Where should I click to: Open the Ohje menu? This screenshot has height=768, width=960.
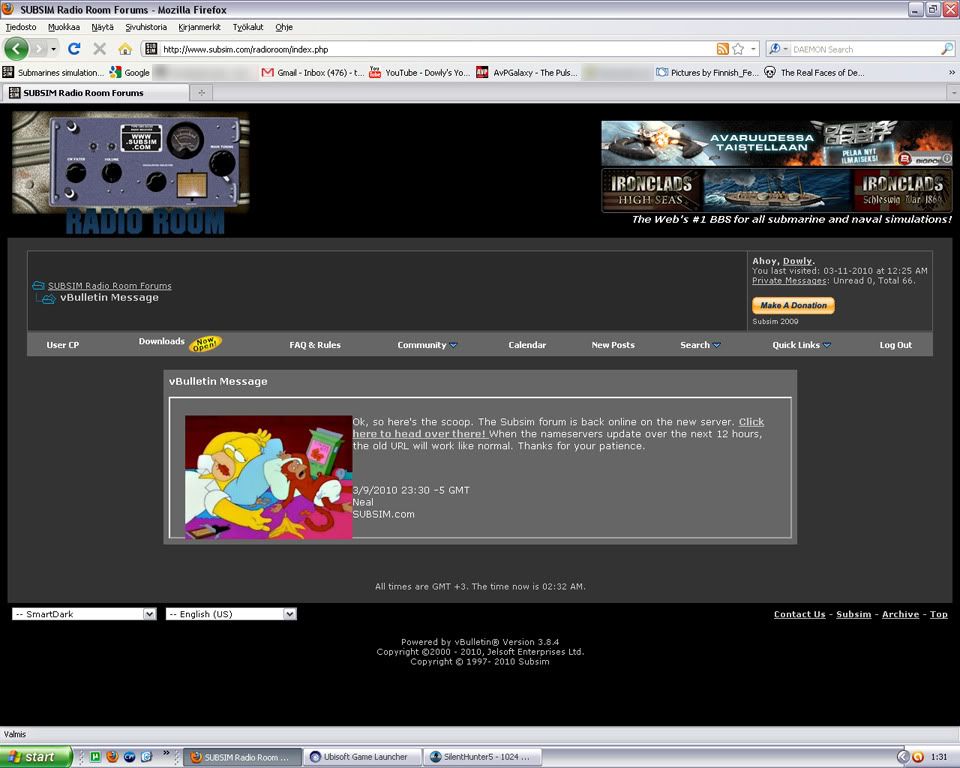click(x=283, y=27)
